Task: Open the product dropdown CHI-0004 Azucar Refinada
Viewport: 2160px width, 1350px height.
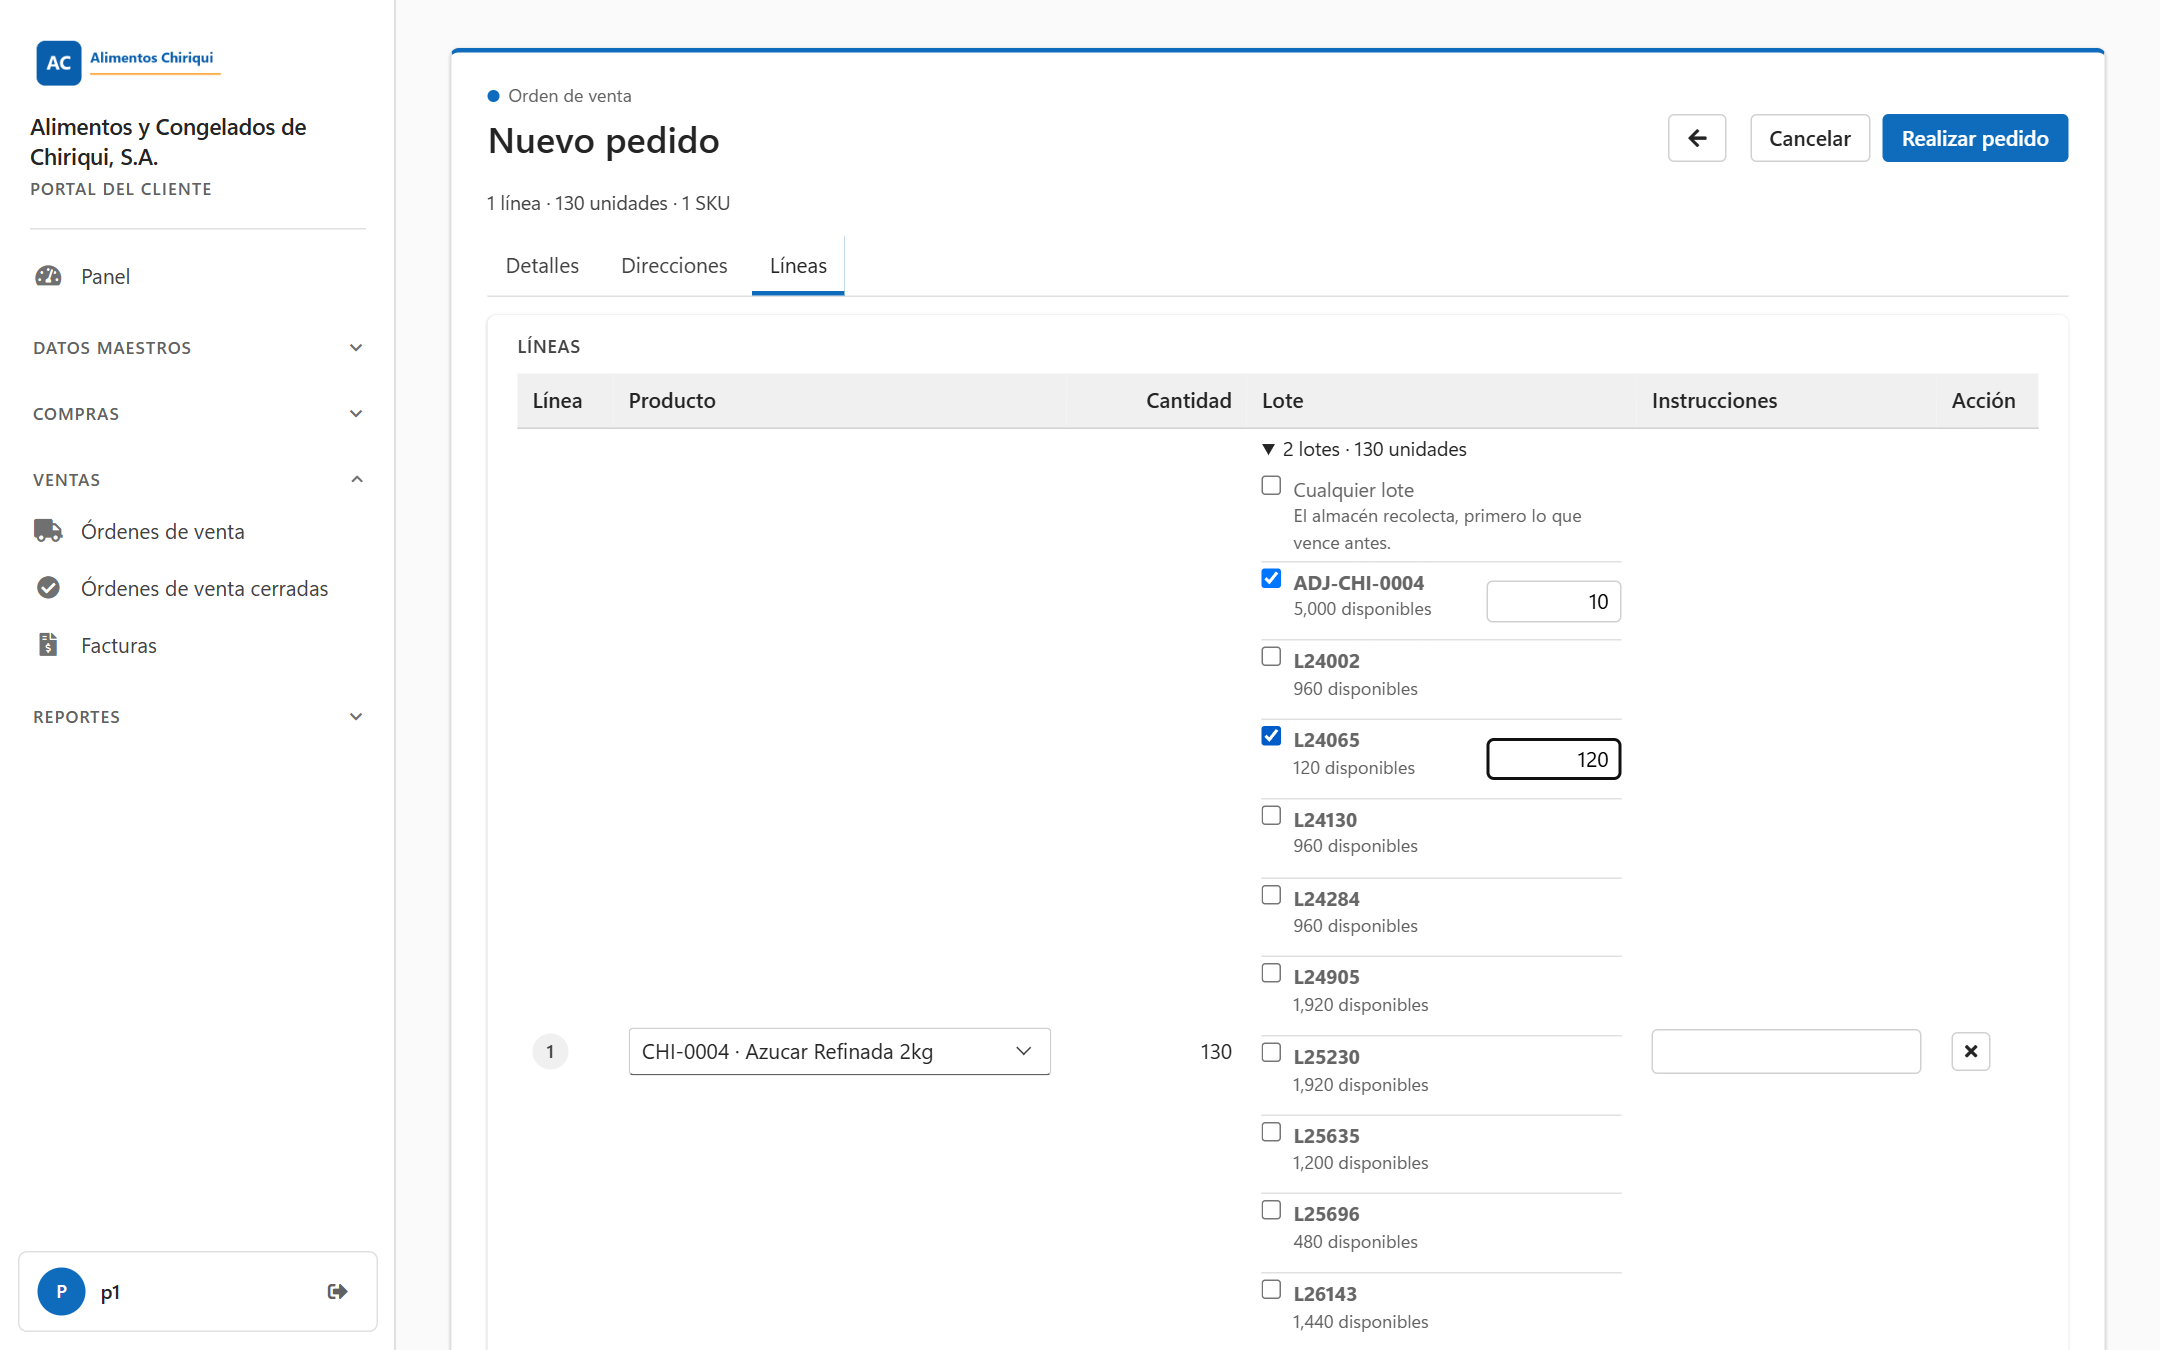Action: tap(839, 1051)
